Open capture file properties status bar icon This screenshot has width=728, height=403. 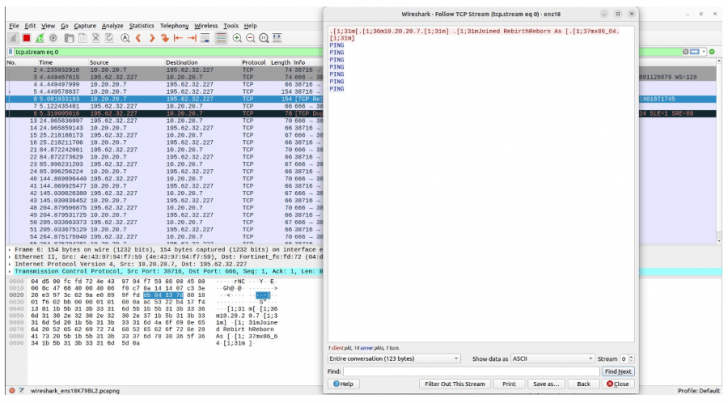21,391
